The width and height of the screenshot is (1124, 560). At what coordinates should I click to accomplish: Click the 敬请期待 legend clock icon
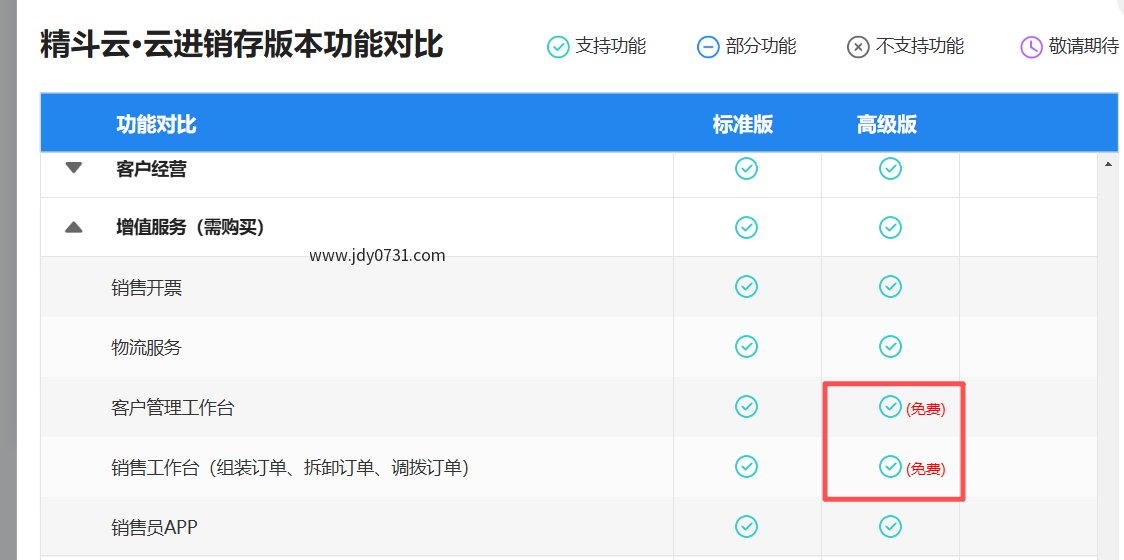(1031, 47)
